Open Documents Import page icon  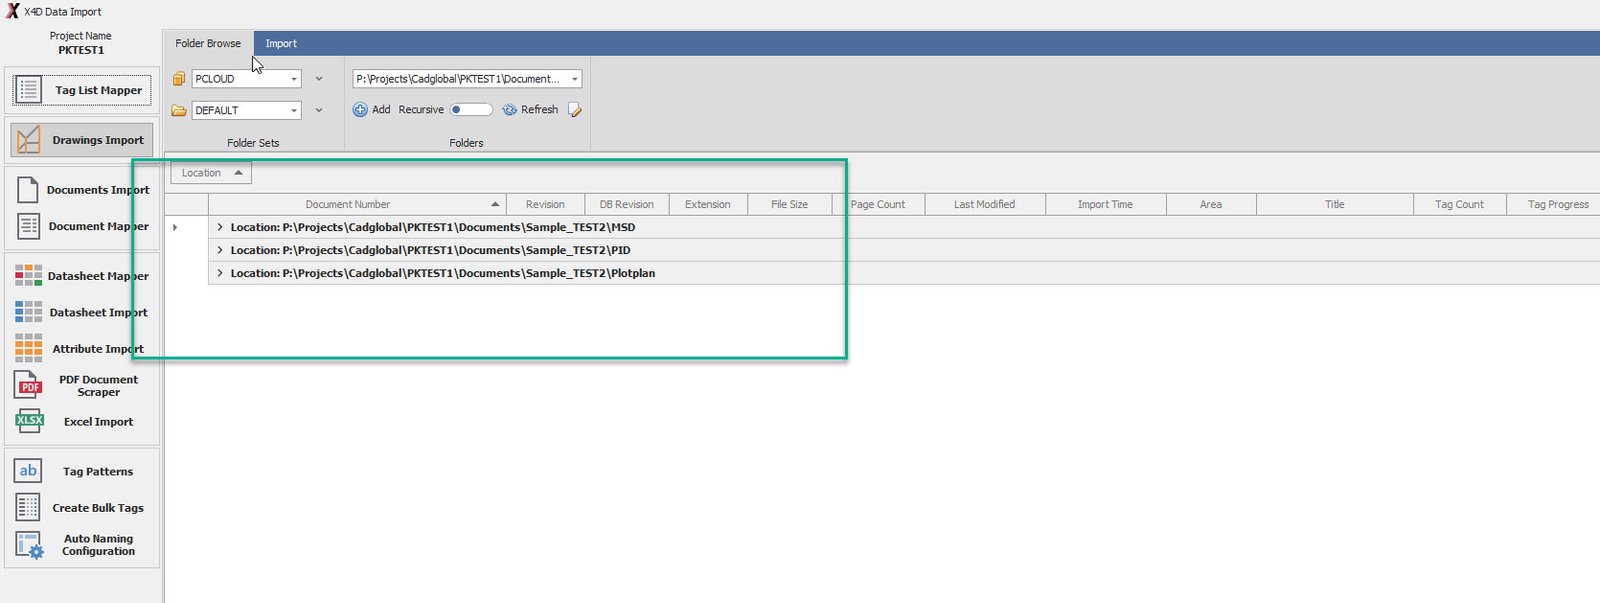(28, 189)
